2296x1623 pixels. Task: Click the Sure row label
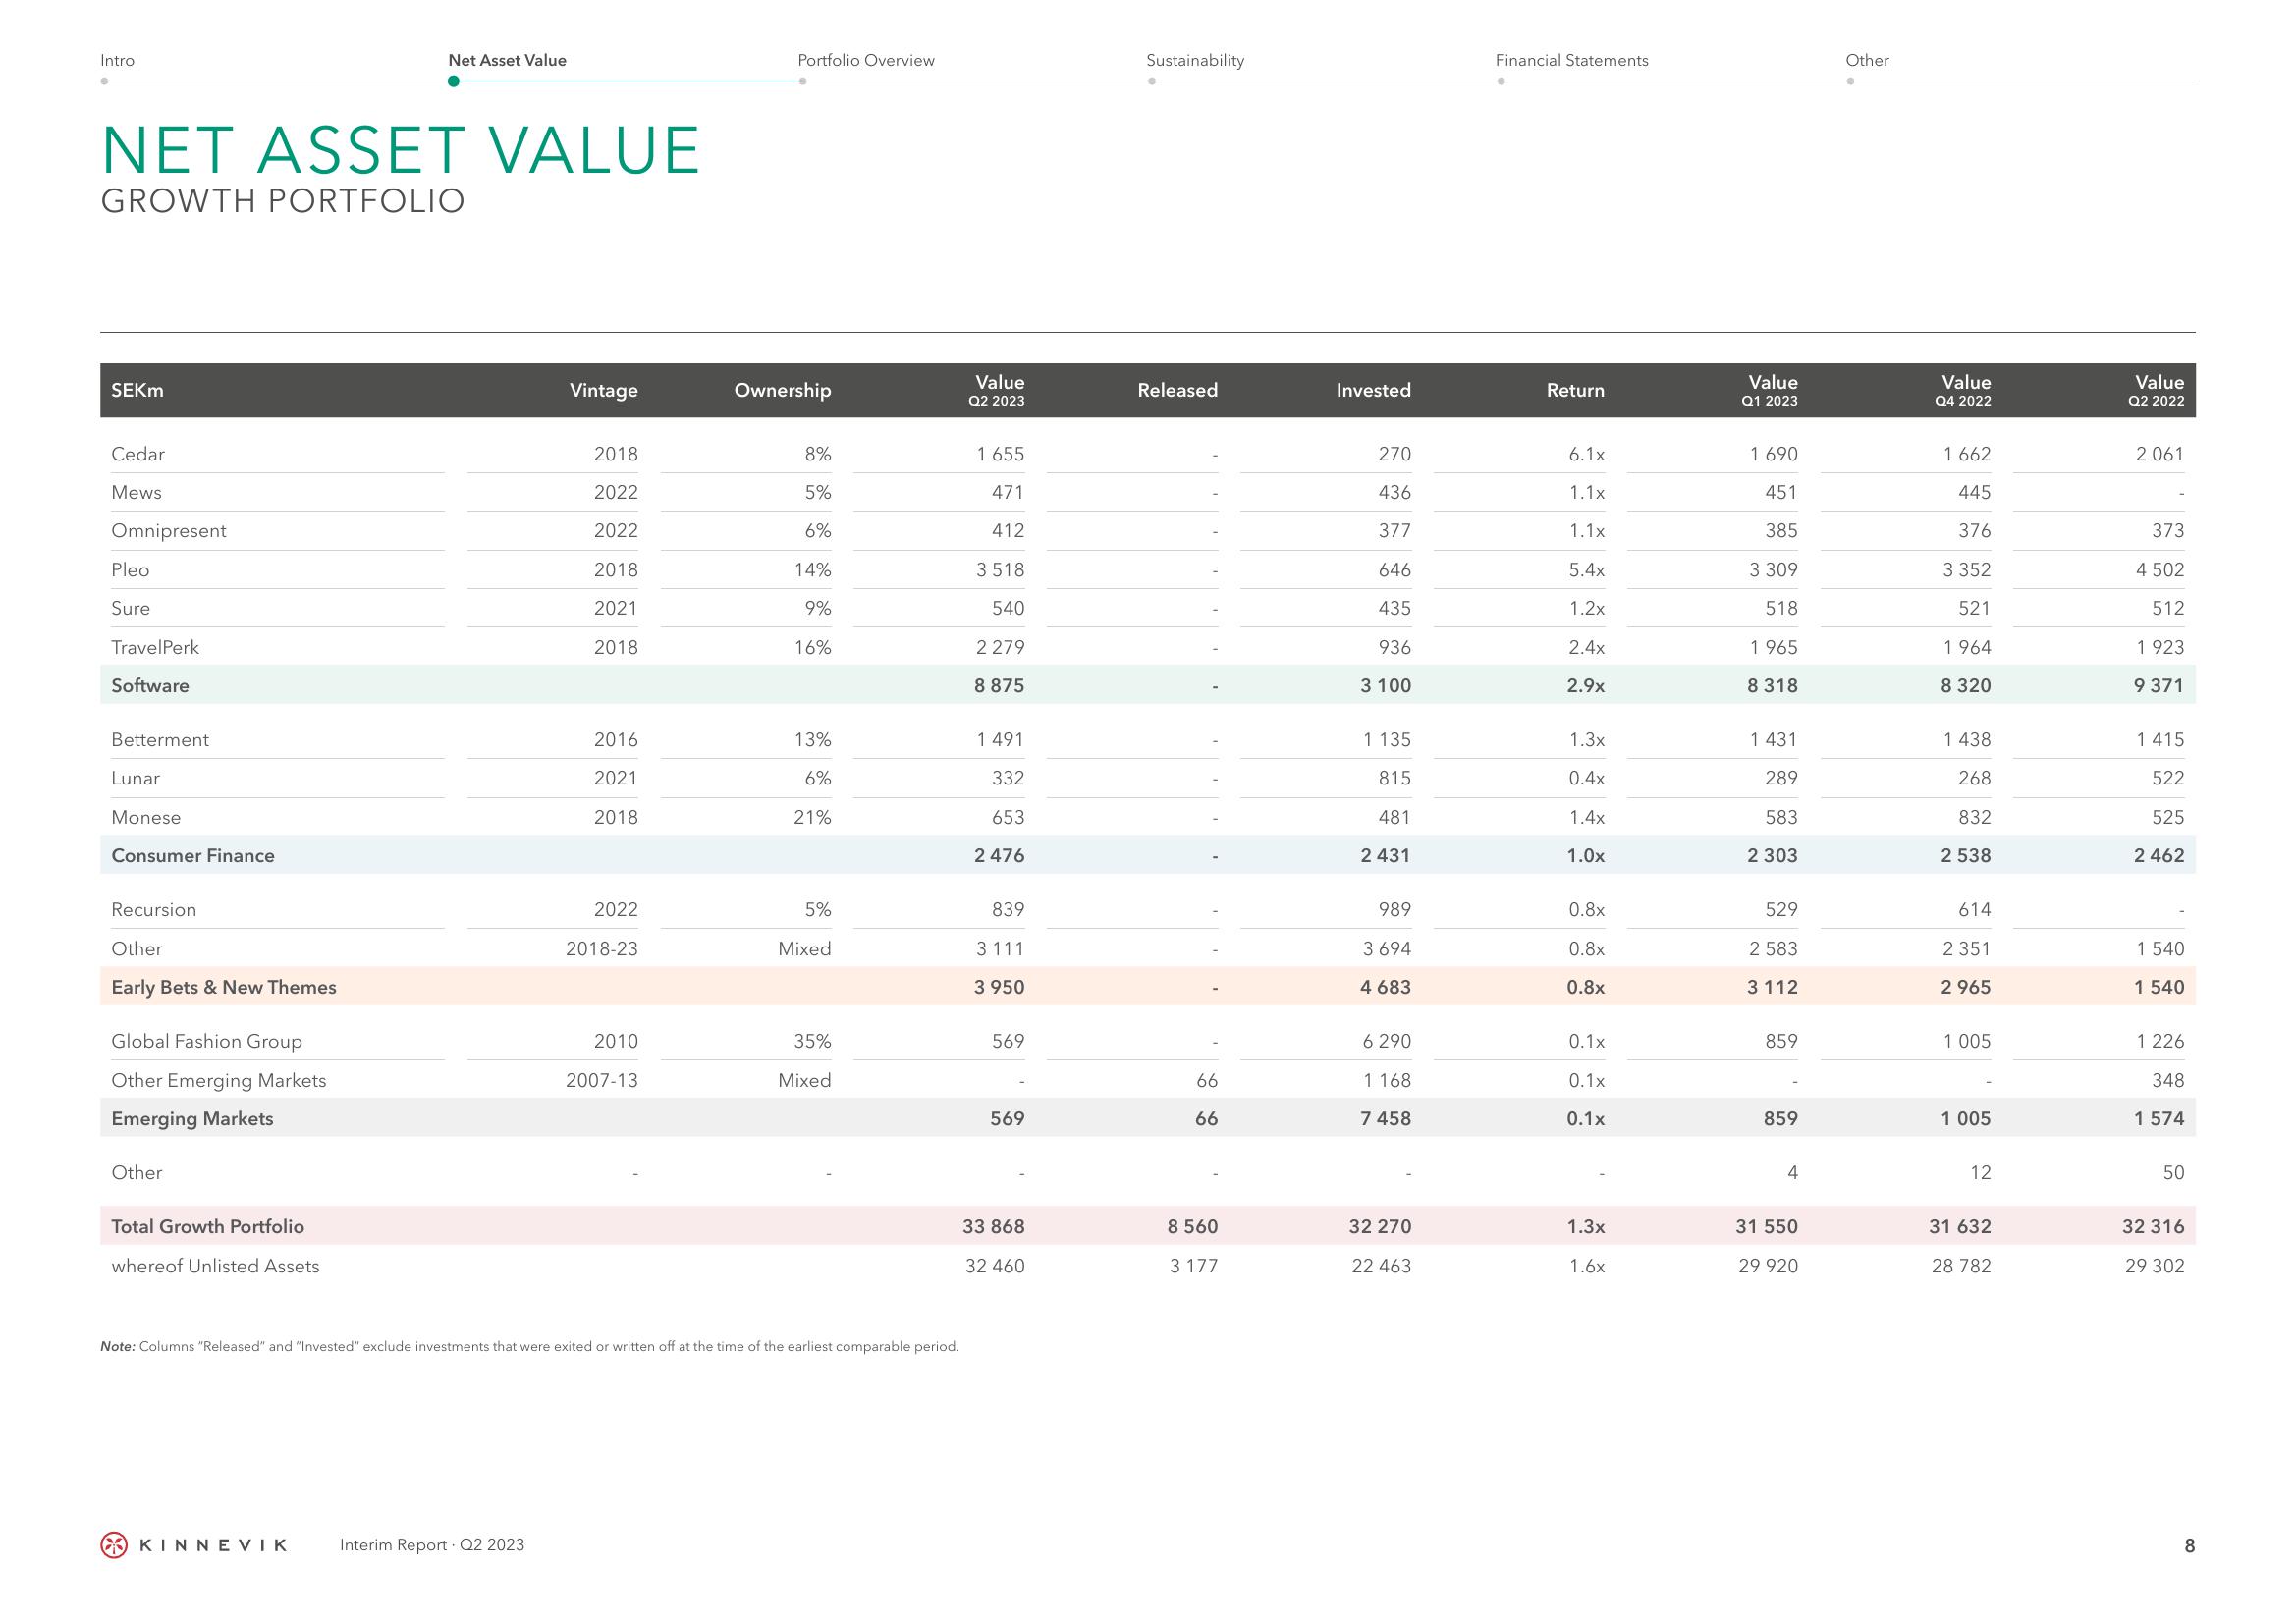point(131,608)
